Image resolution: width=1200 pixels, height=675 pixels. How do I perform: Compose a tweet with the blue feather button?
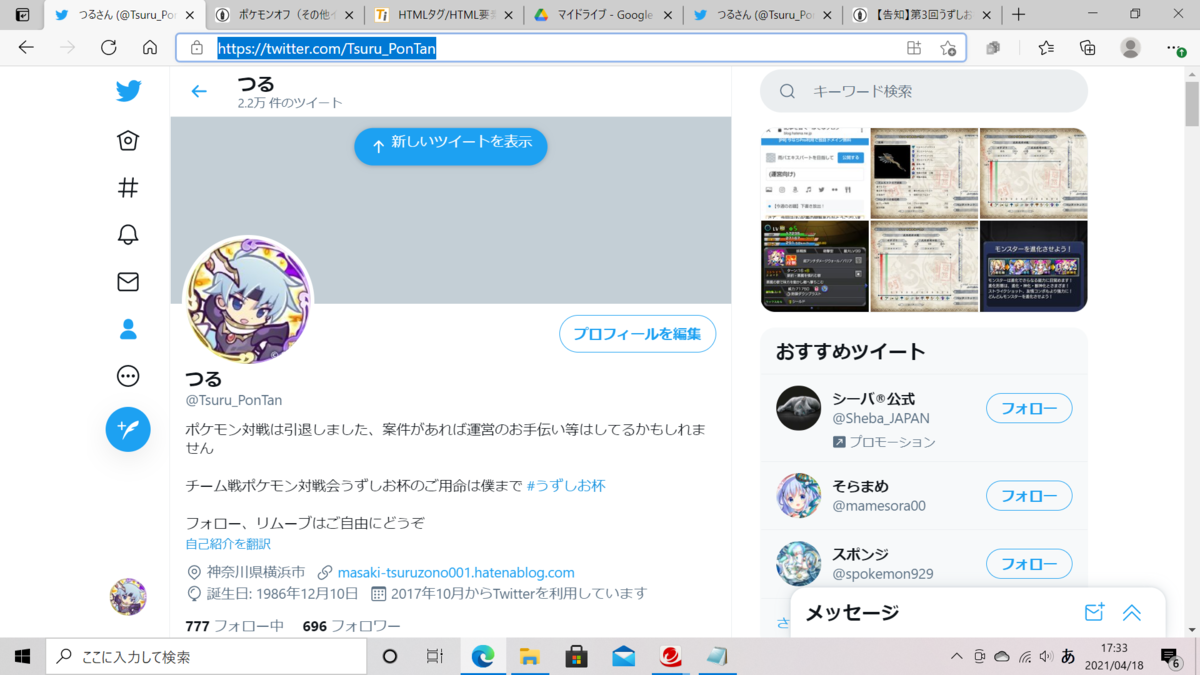tap(128, 429)
